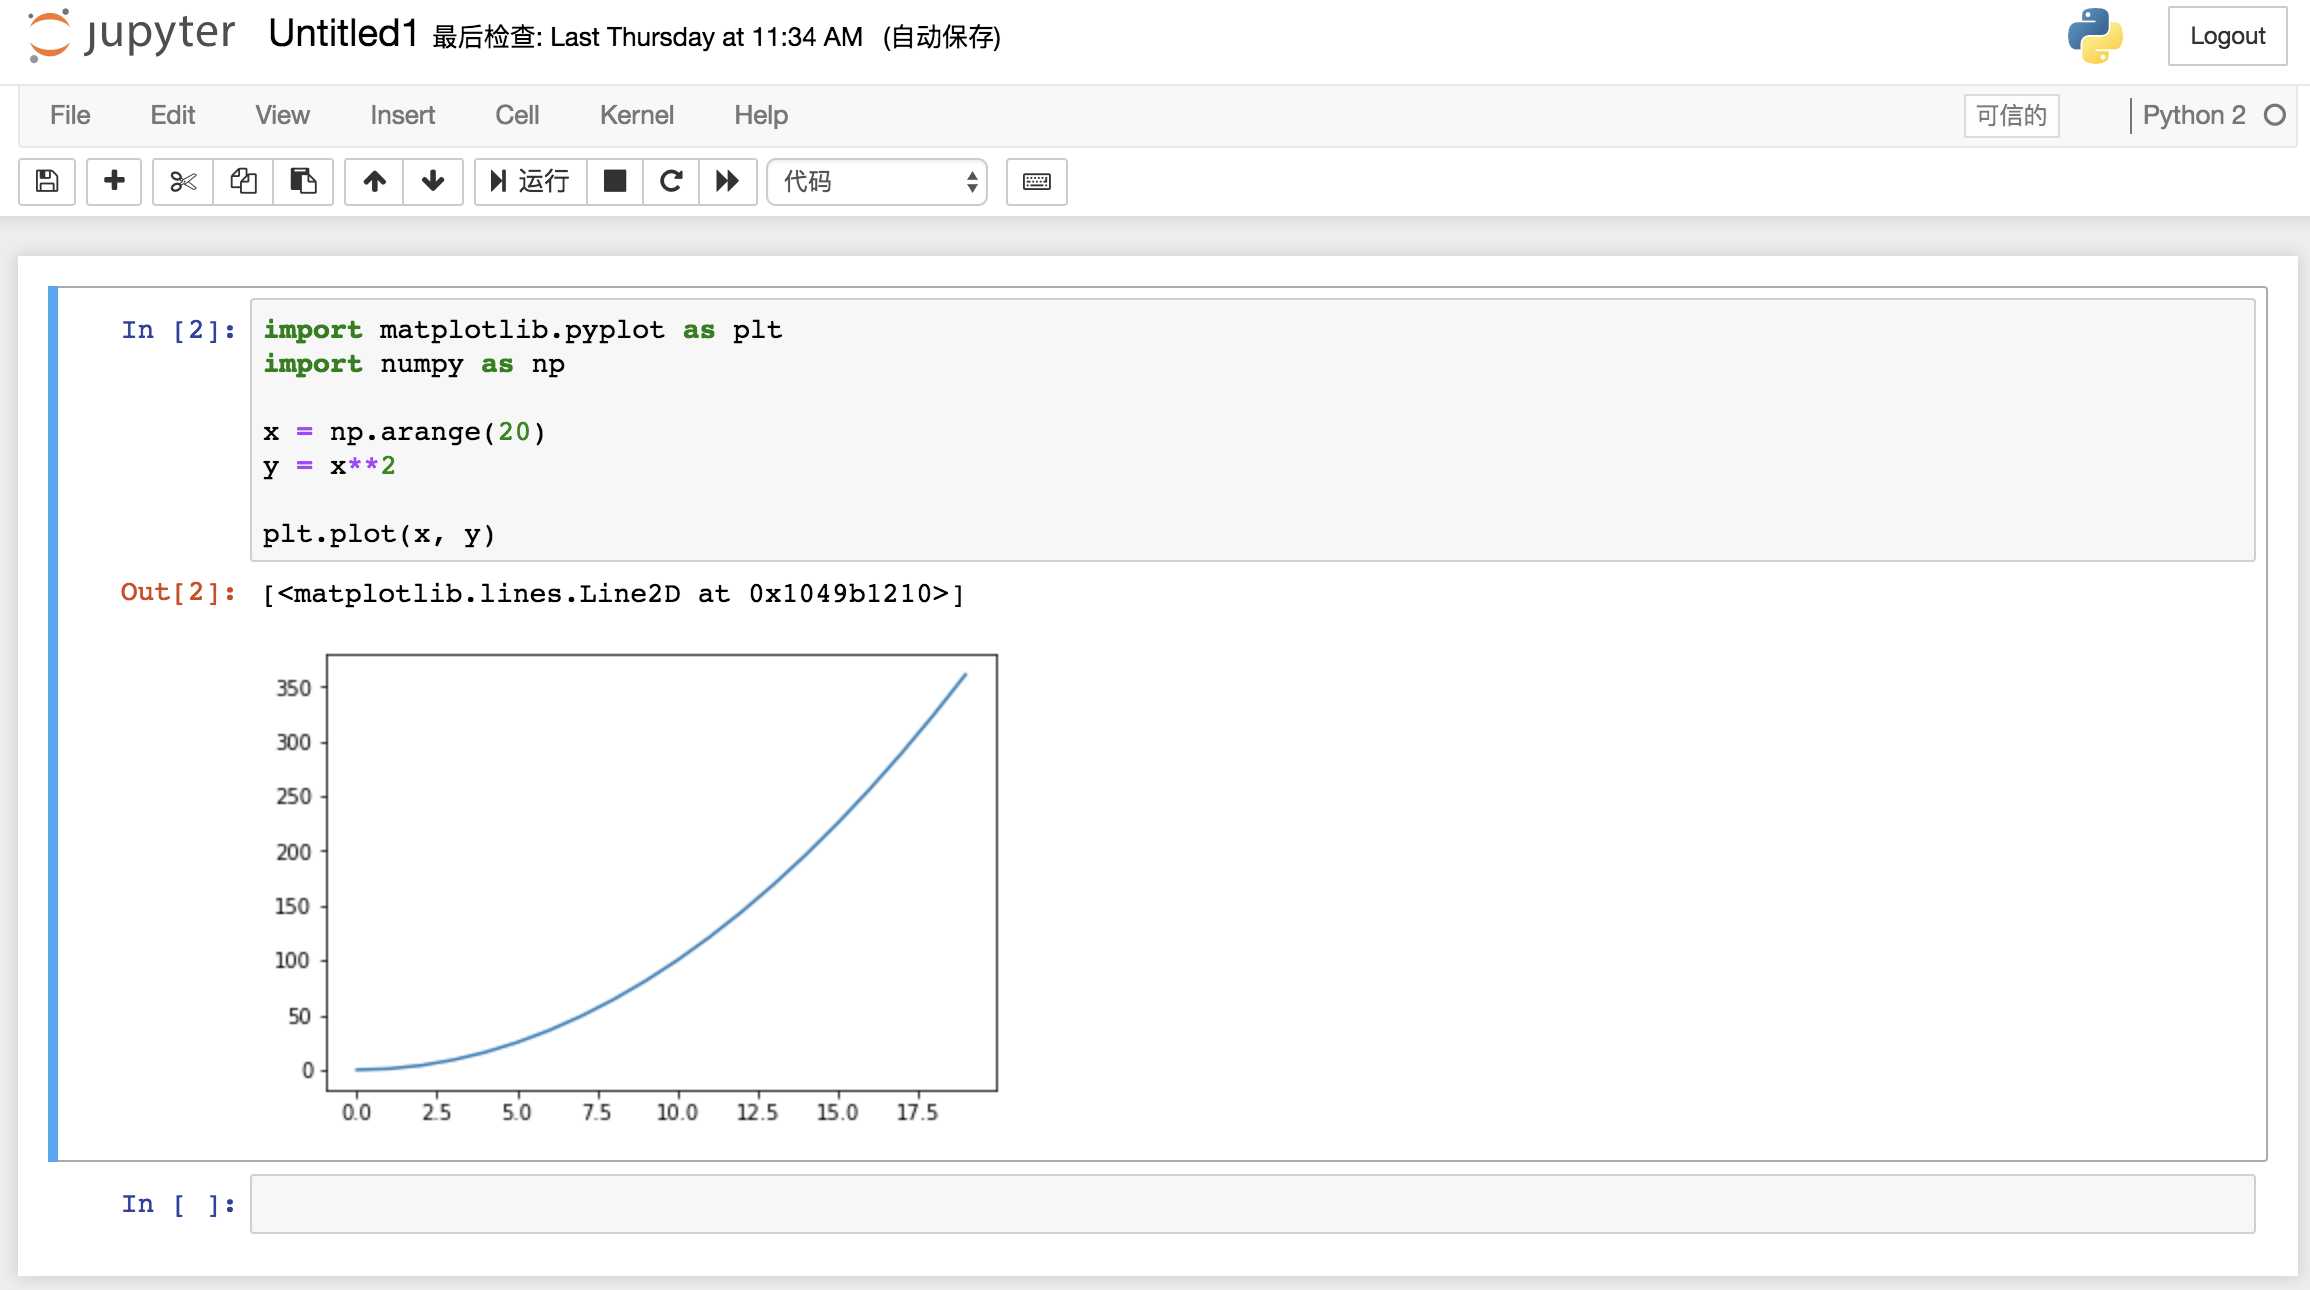Click the Logout button

[x=2226, y=36]
